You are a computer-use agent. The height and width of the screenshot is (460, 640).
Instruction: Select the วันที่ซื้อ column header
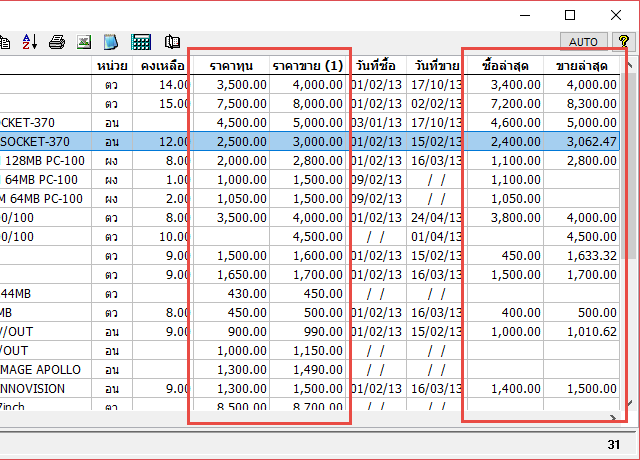tap(376, 66)
